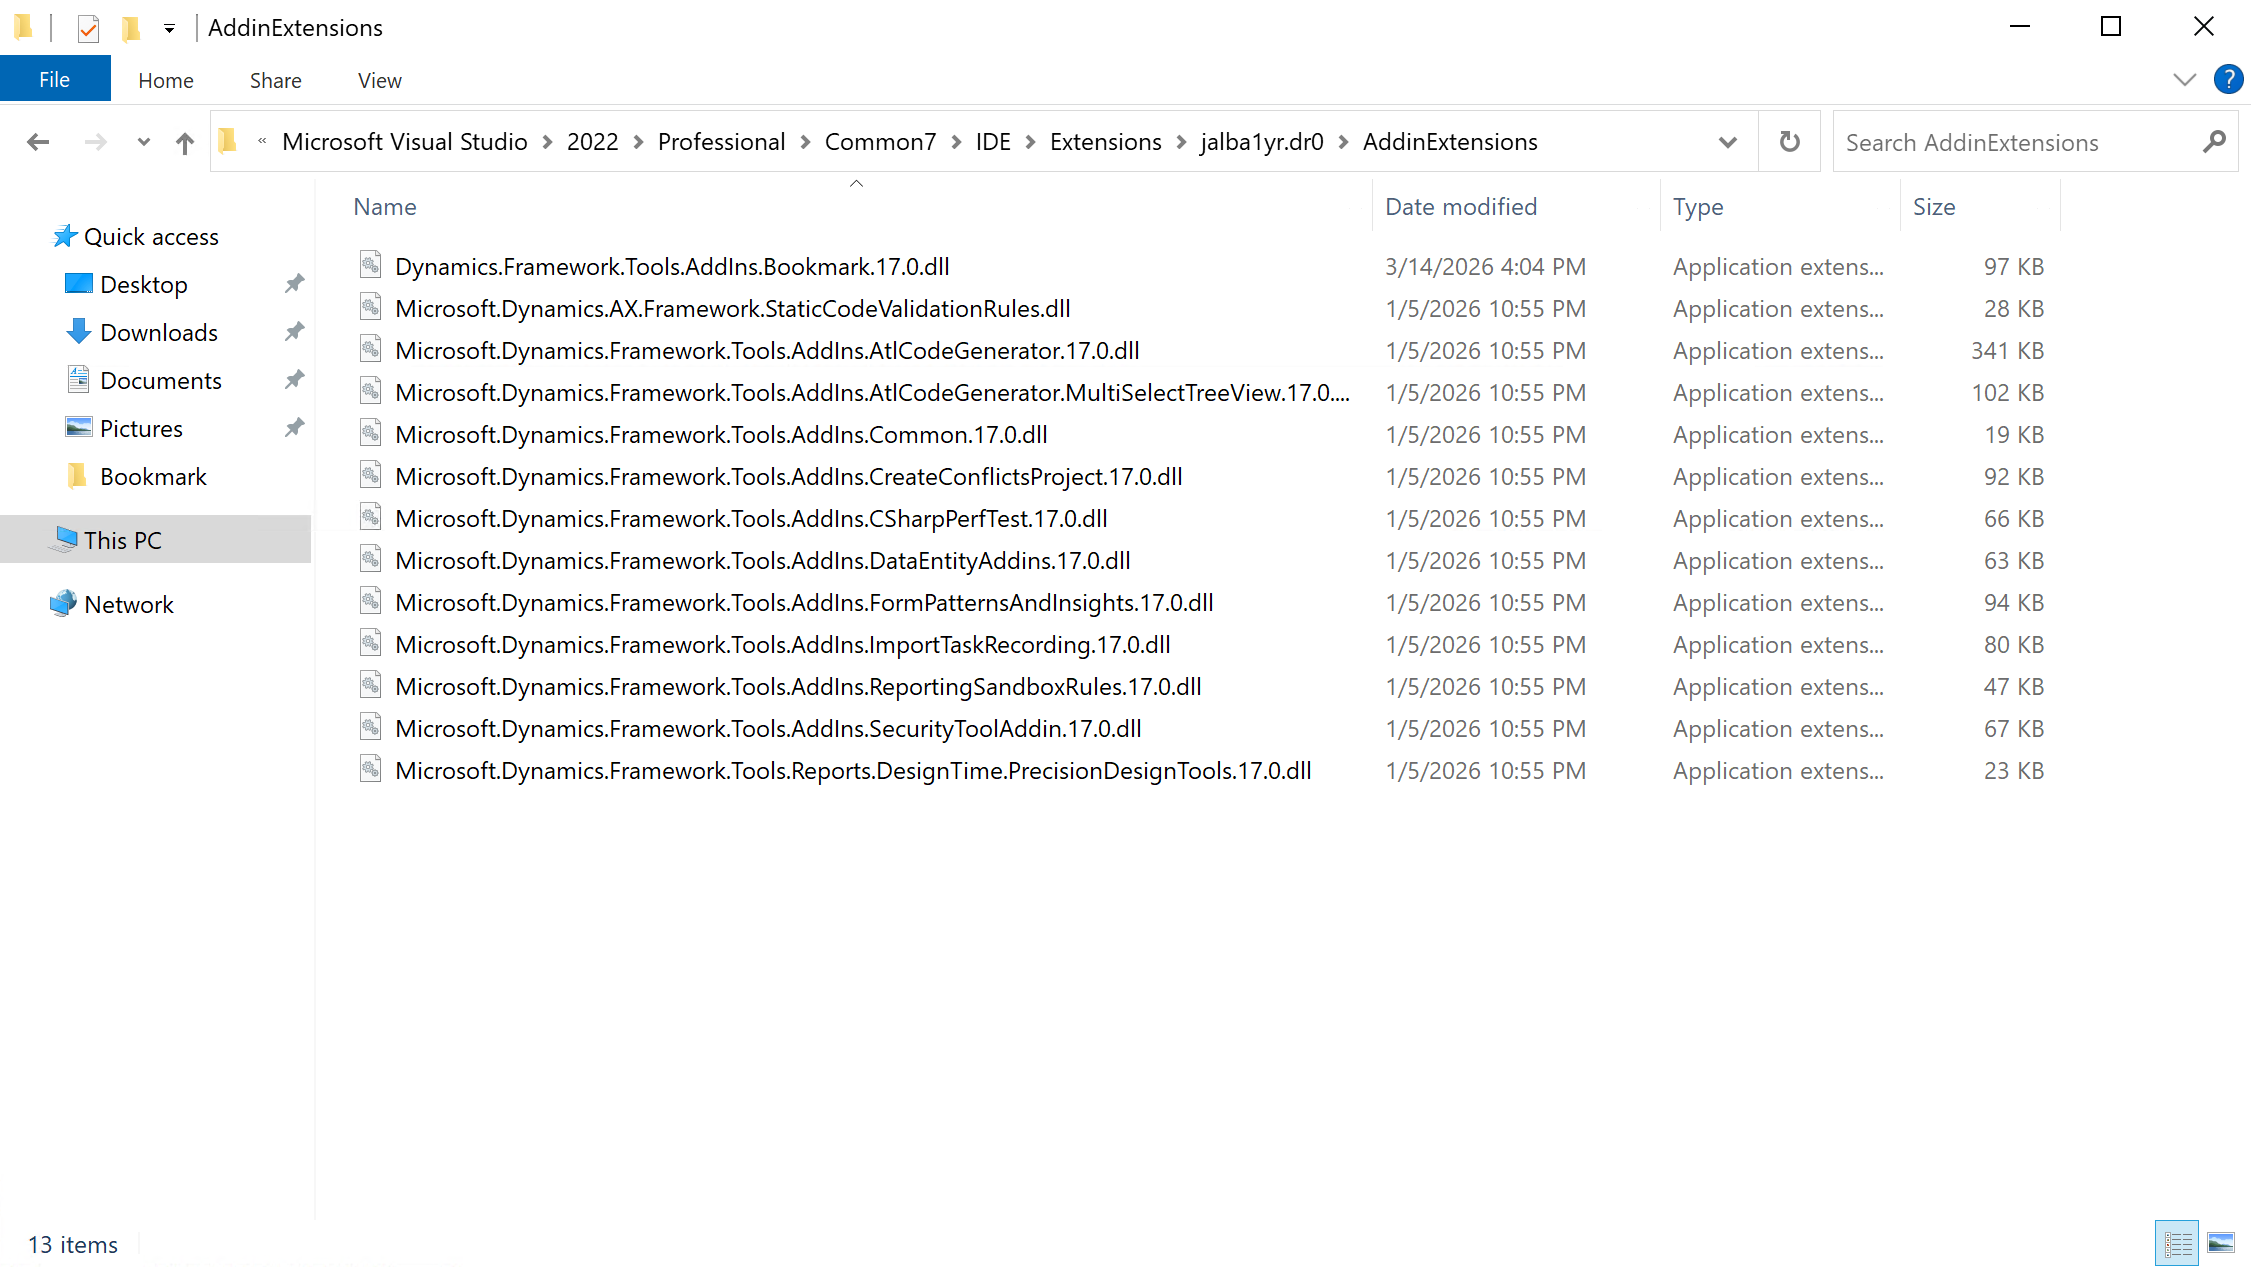Switch to large thumbnails view icon
The image size is (2253, 1267).
pos(2221,1243)
